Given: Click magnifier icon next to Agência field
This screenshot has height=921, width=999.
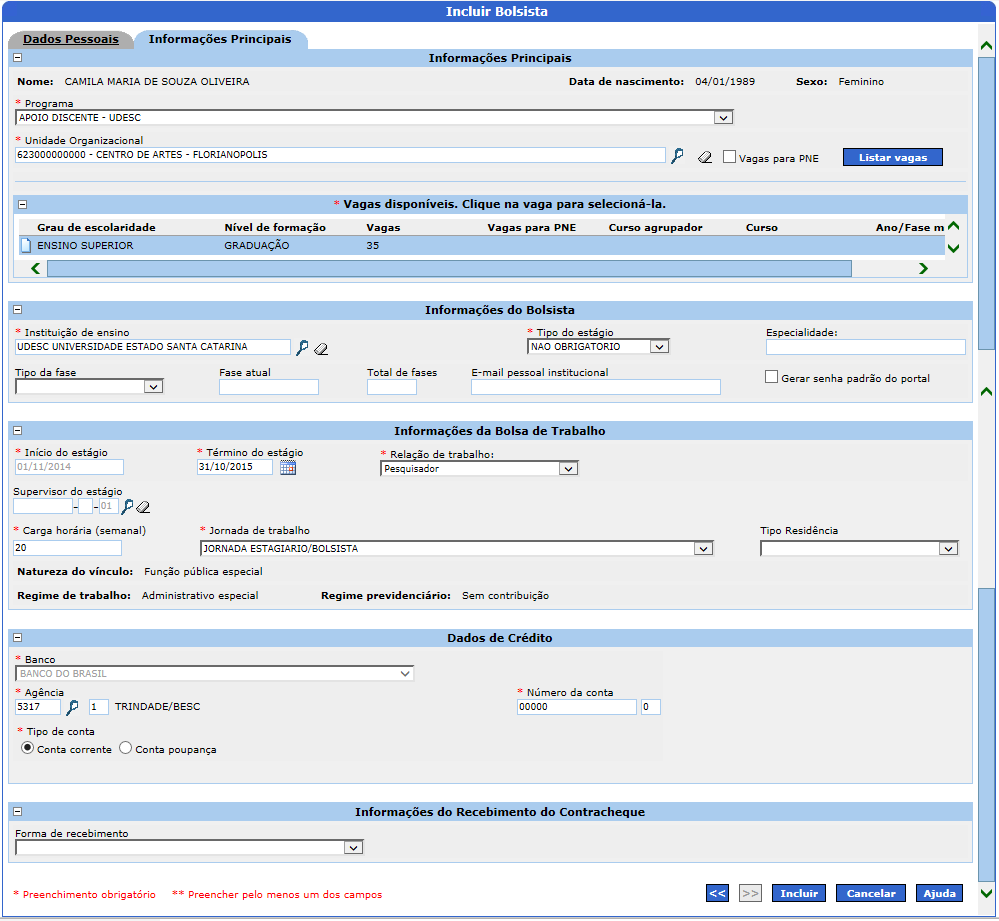Looking at the screenshot, I should (72, 708).
